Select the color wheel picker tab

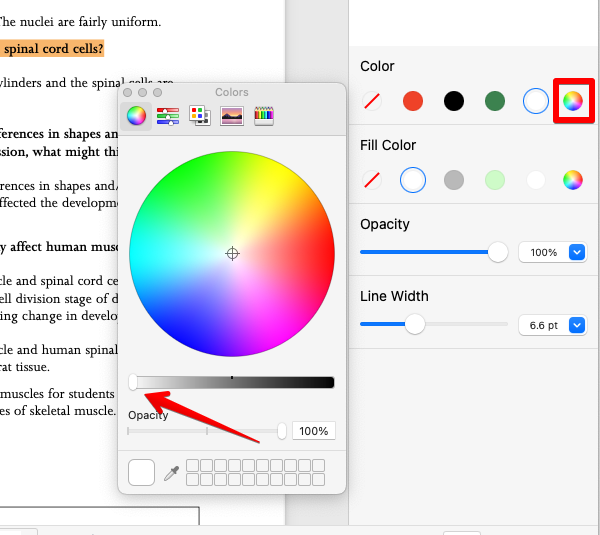[x=136, y=116]
